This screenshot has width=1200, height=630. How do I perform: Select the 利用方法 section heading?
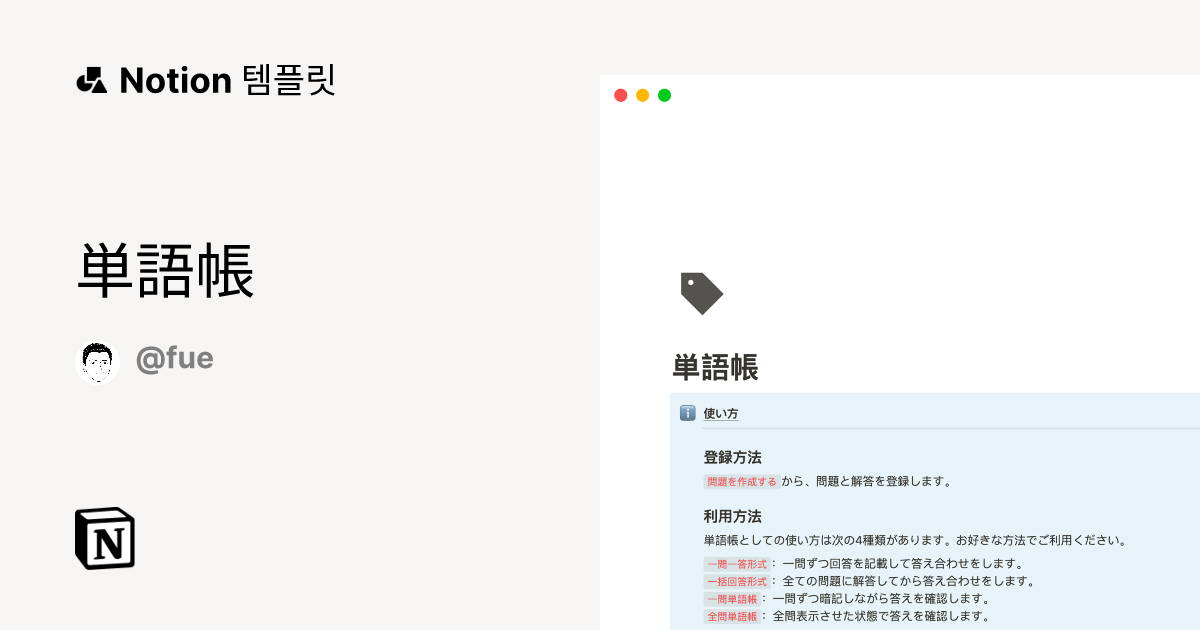[x=732, y=516]
